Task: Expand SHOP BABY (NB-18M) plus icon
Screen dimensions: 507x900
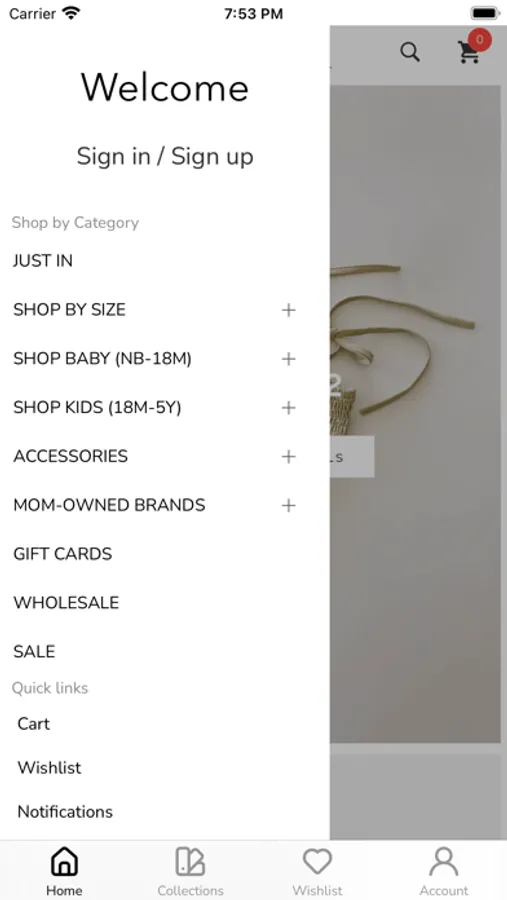Action: (x=288, y=359)
